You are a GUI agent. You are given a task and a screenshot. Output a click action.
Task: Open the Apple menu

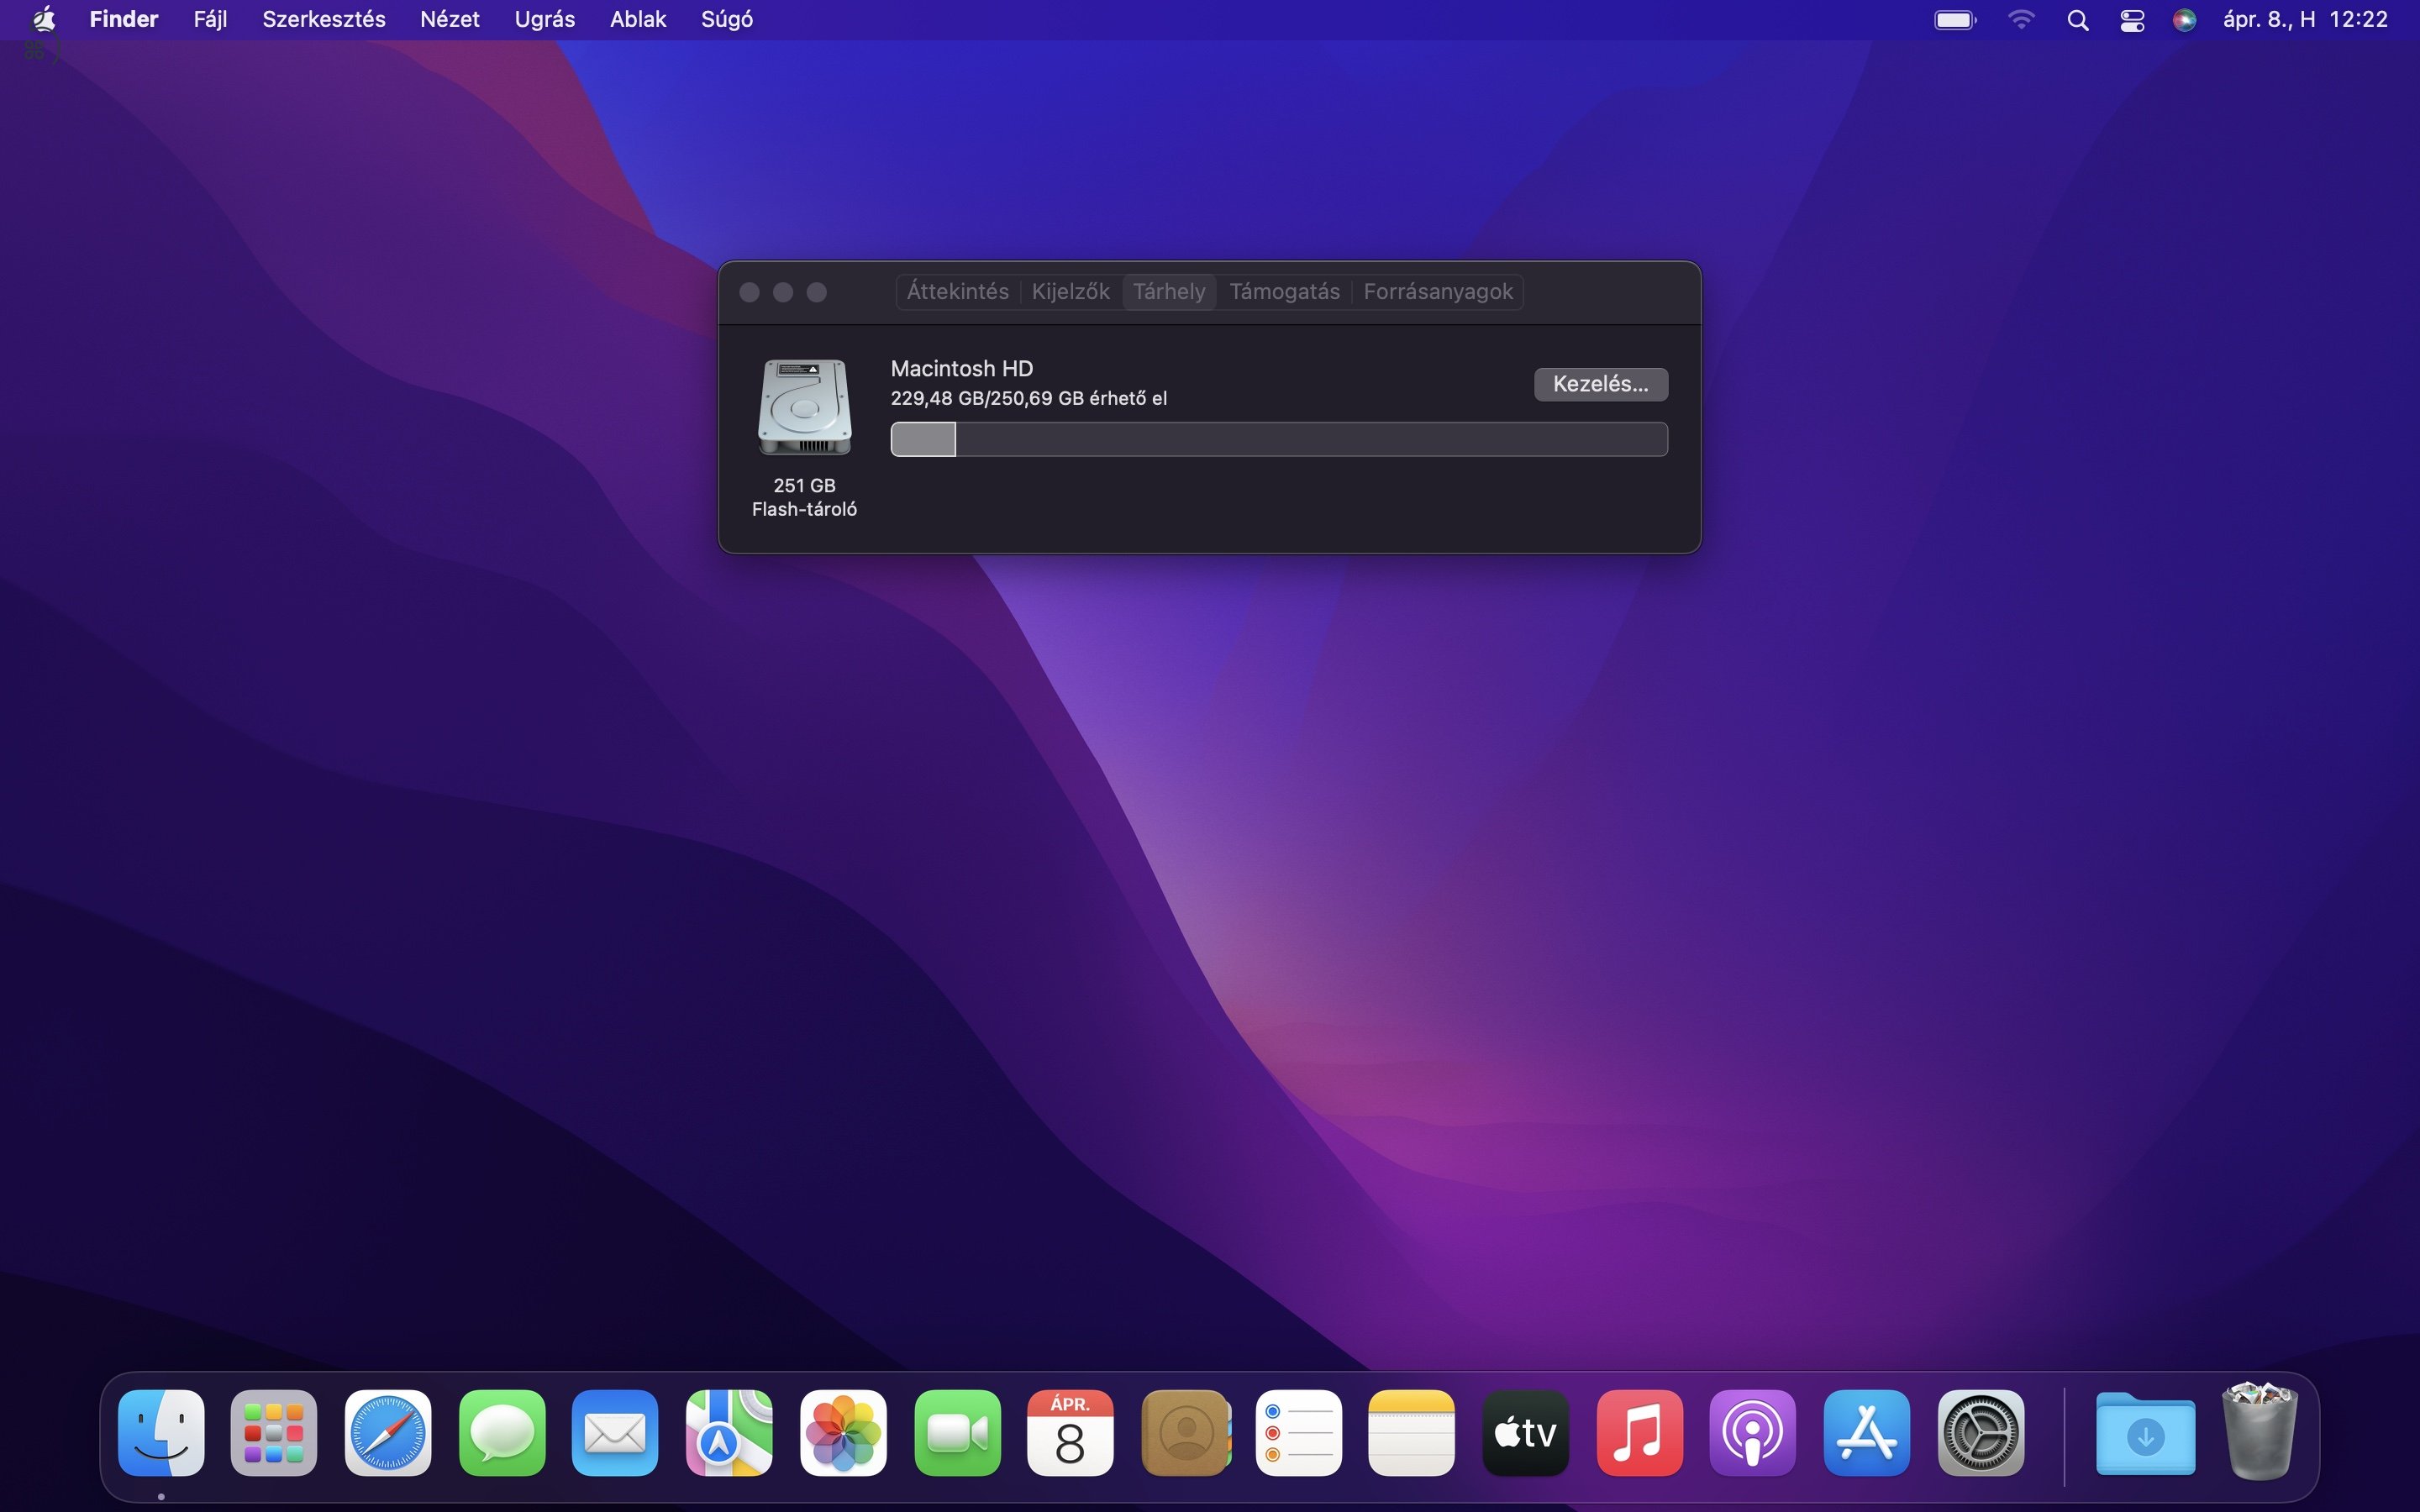point(43,19)
